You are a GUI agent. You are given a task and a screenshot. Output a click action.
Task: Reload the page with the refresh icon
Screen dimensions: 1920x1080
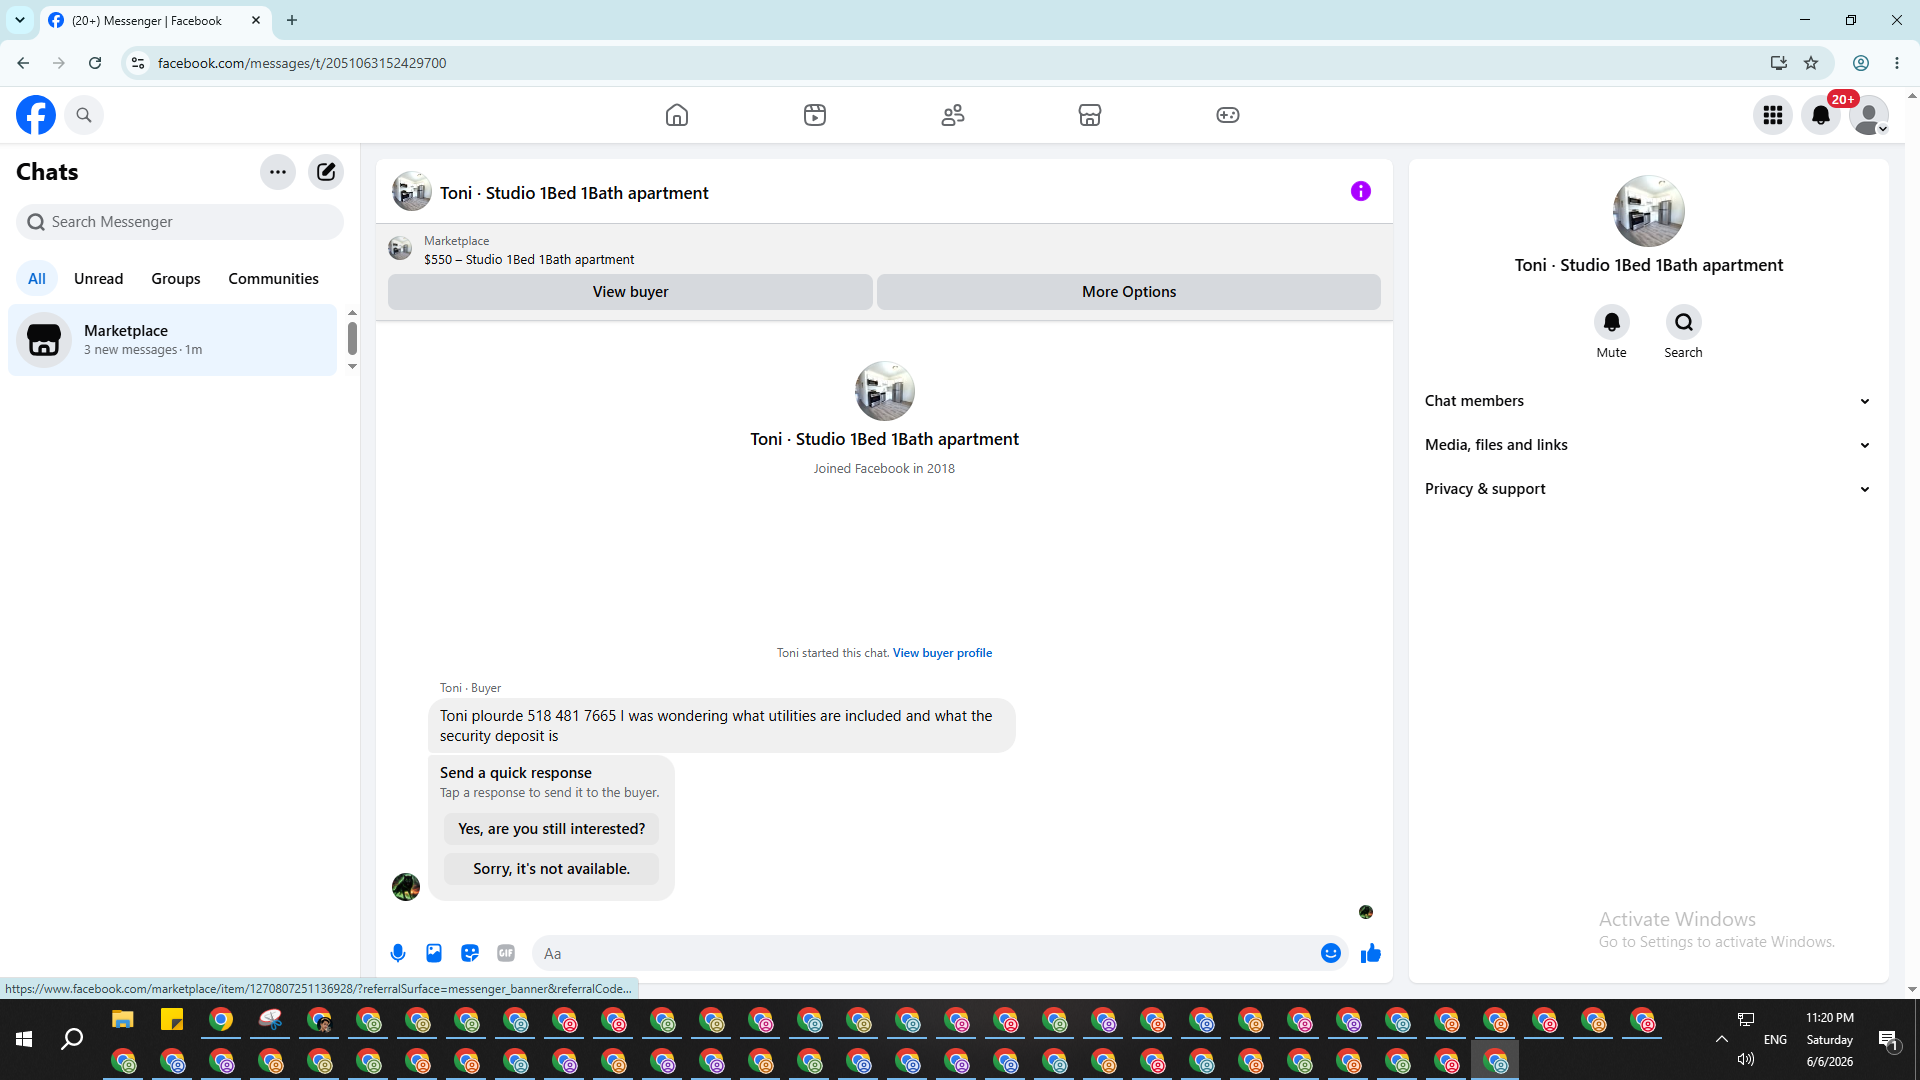(95, 63)
